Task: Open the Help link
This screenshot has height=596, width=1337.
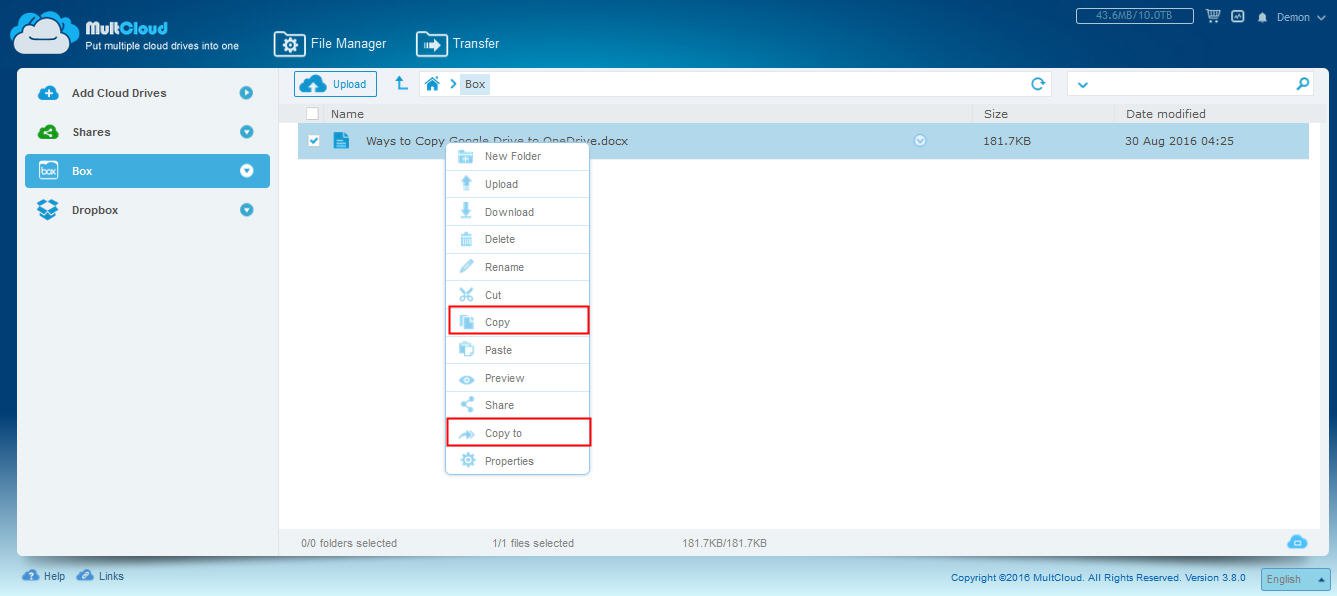Action: pyautogui.click(x=44, y=576)
